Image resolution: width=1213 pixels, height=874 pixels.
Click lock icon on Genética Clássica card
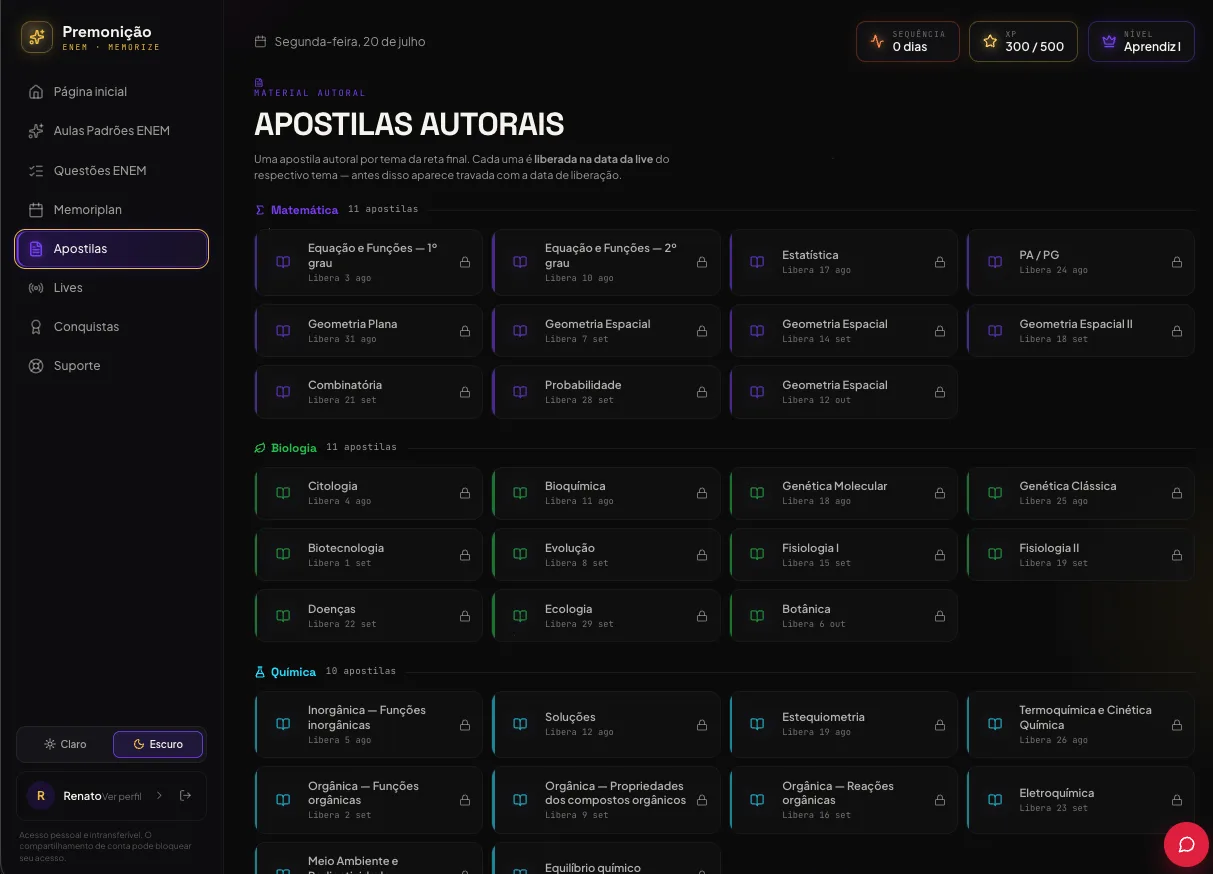1177,493
